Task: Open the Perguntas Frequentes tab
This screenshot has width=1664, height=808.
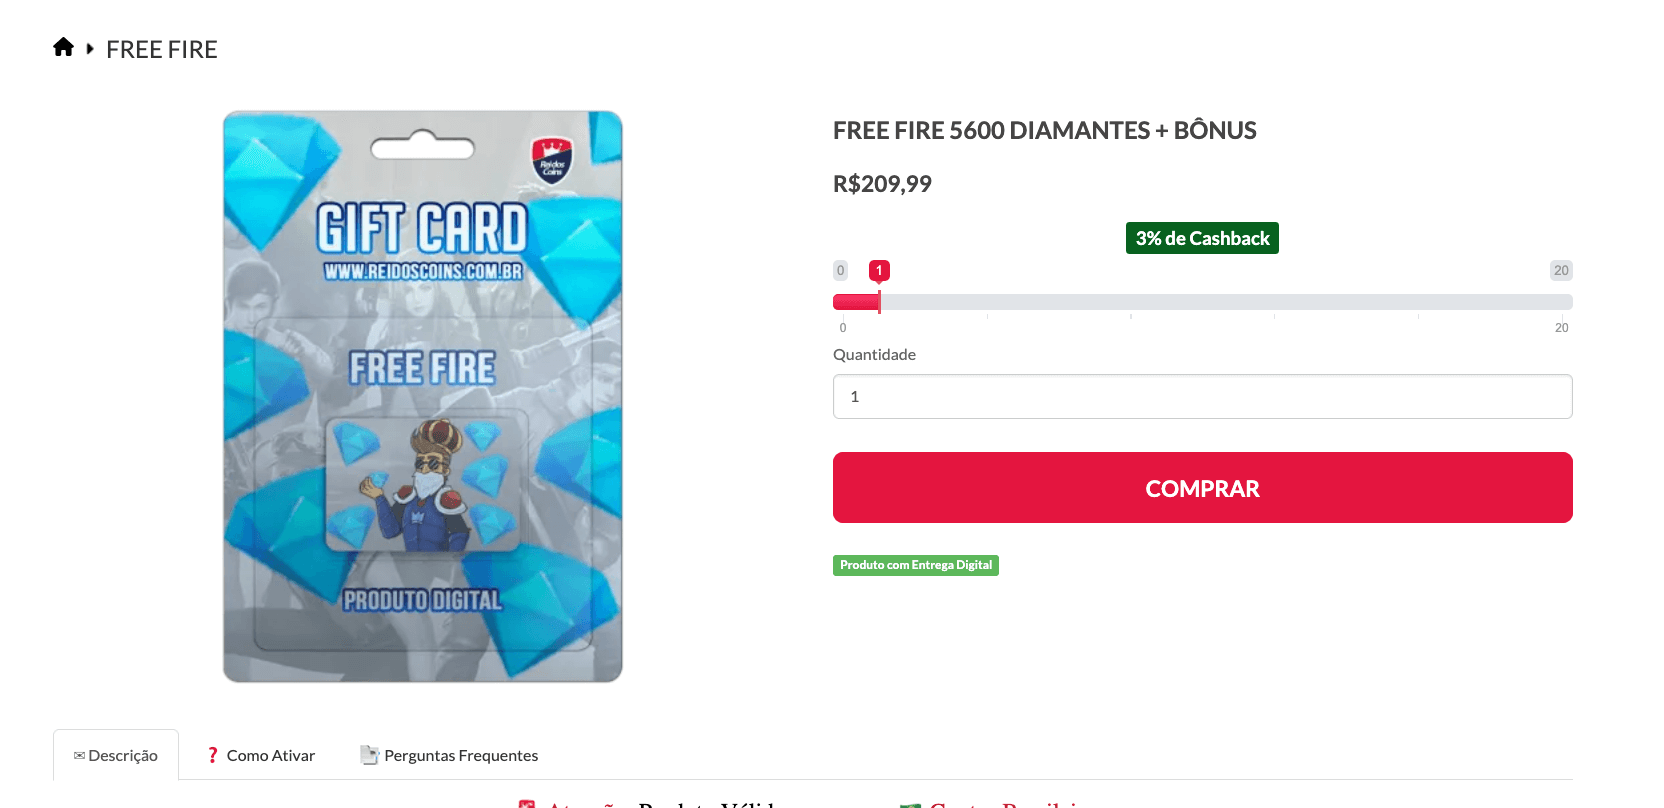Action: click(x=449, y=755)
